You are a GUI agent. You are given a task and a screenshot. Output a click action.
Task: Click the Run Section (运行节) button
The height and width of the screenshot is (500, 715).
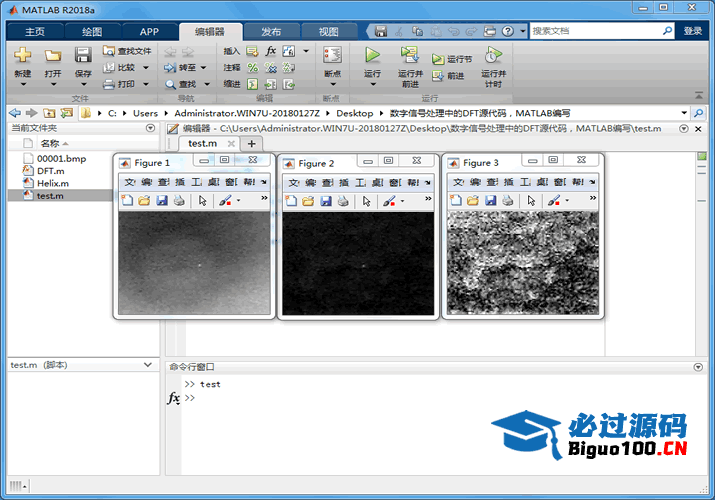pos(452,59)
